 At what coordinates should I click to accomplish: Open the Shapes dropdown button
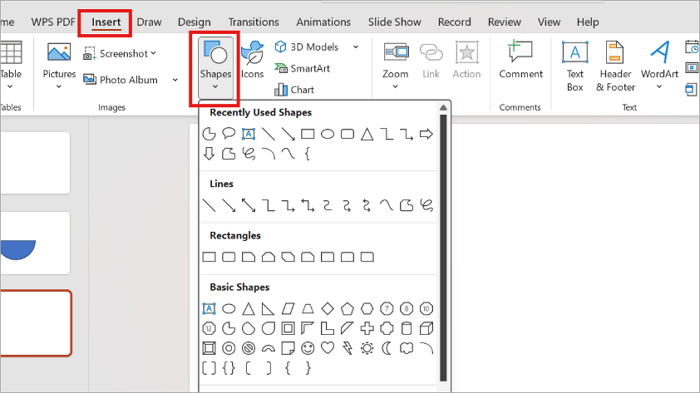tap(216, 67)
